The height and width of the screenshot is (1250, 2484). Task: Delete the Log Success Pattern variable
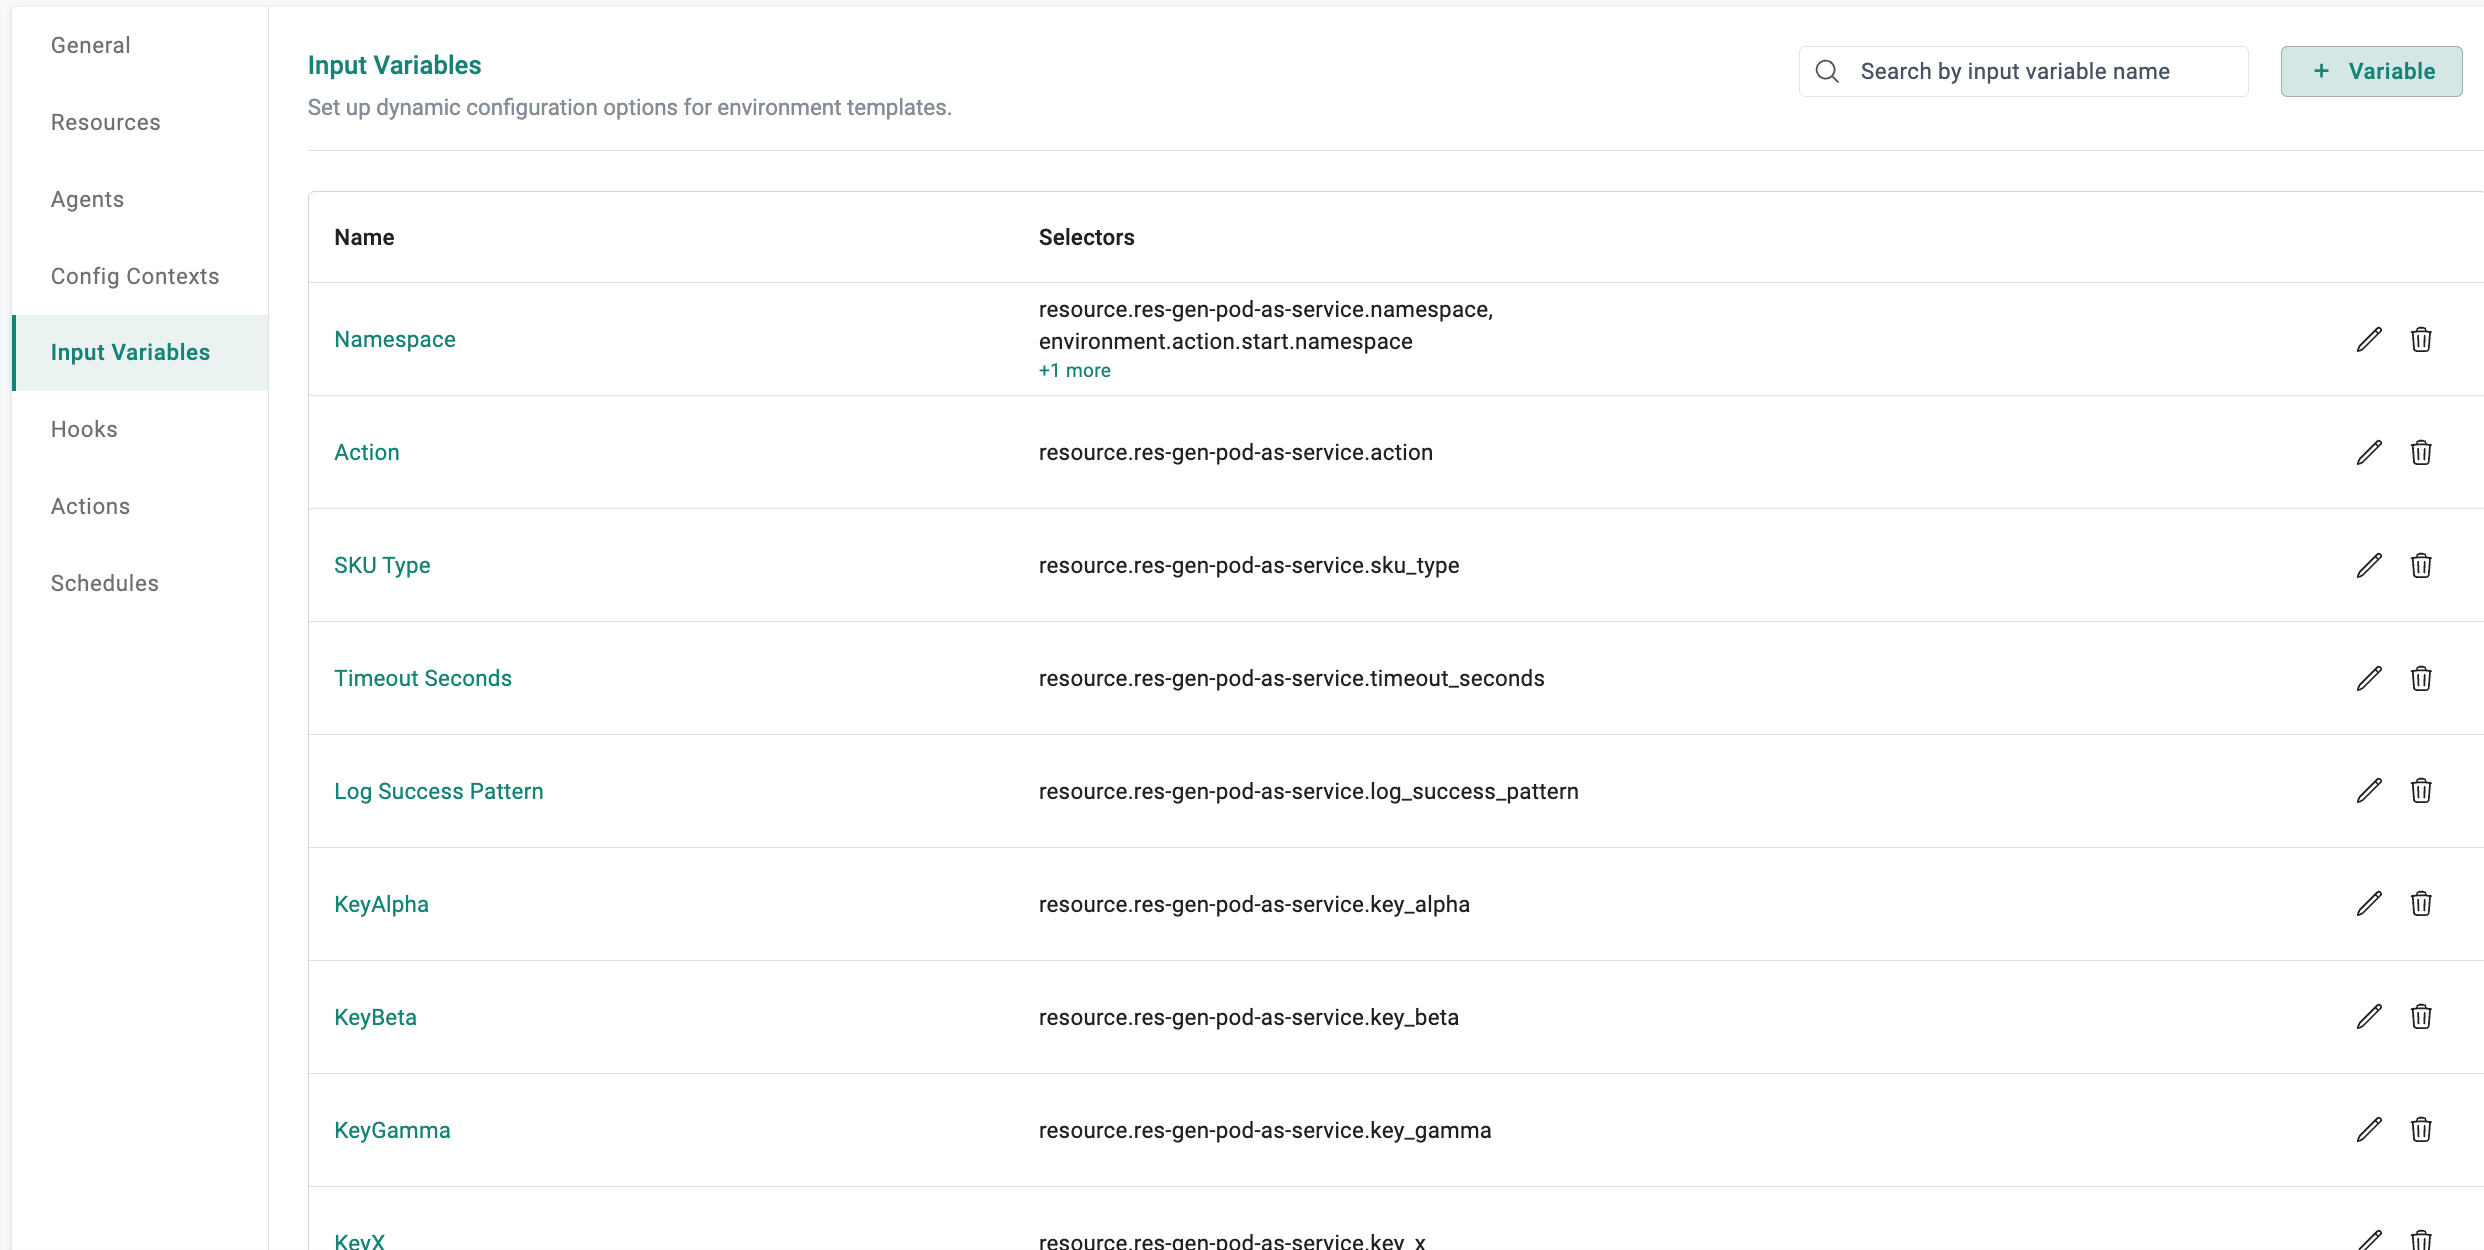click(2420, 791)
